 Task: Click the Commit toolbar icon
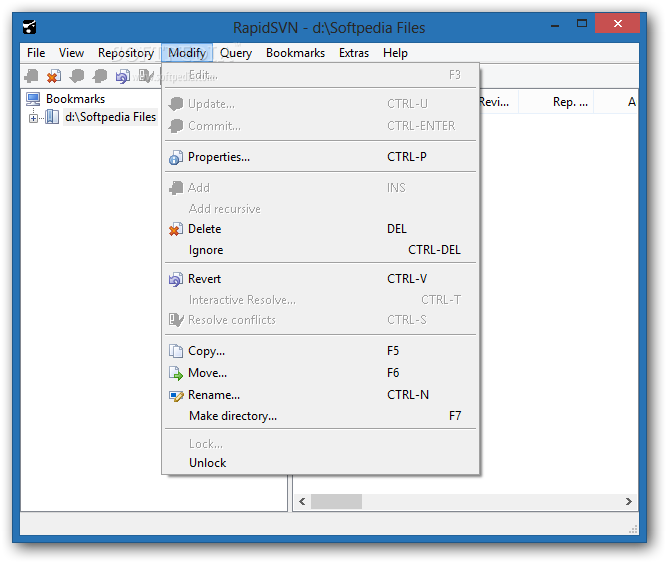coord(100,76)
